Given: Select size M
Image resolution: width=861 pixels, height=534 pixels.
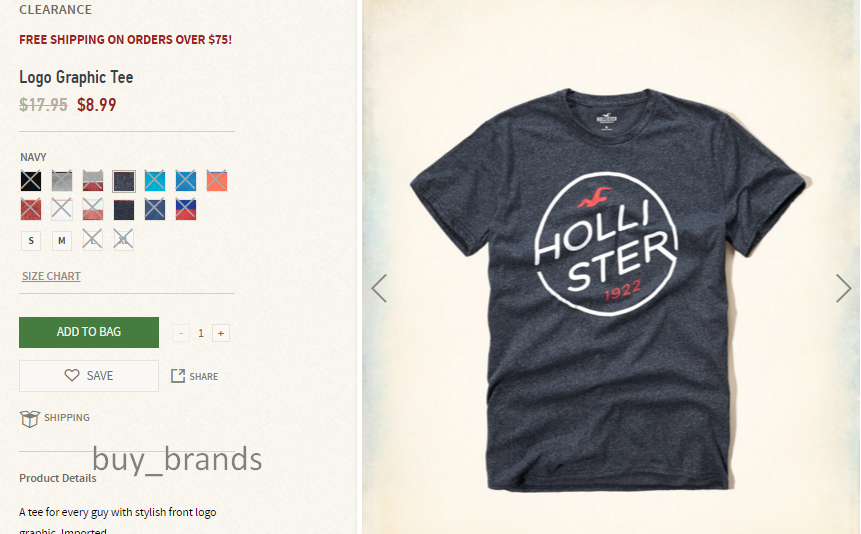Looking at the screenshot, I should coord(62,241).
